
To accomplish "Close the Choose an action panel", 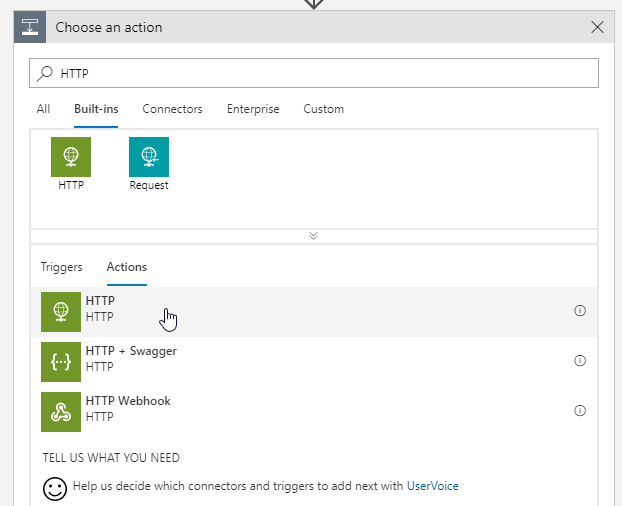I will click(x=597, y=27).
